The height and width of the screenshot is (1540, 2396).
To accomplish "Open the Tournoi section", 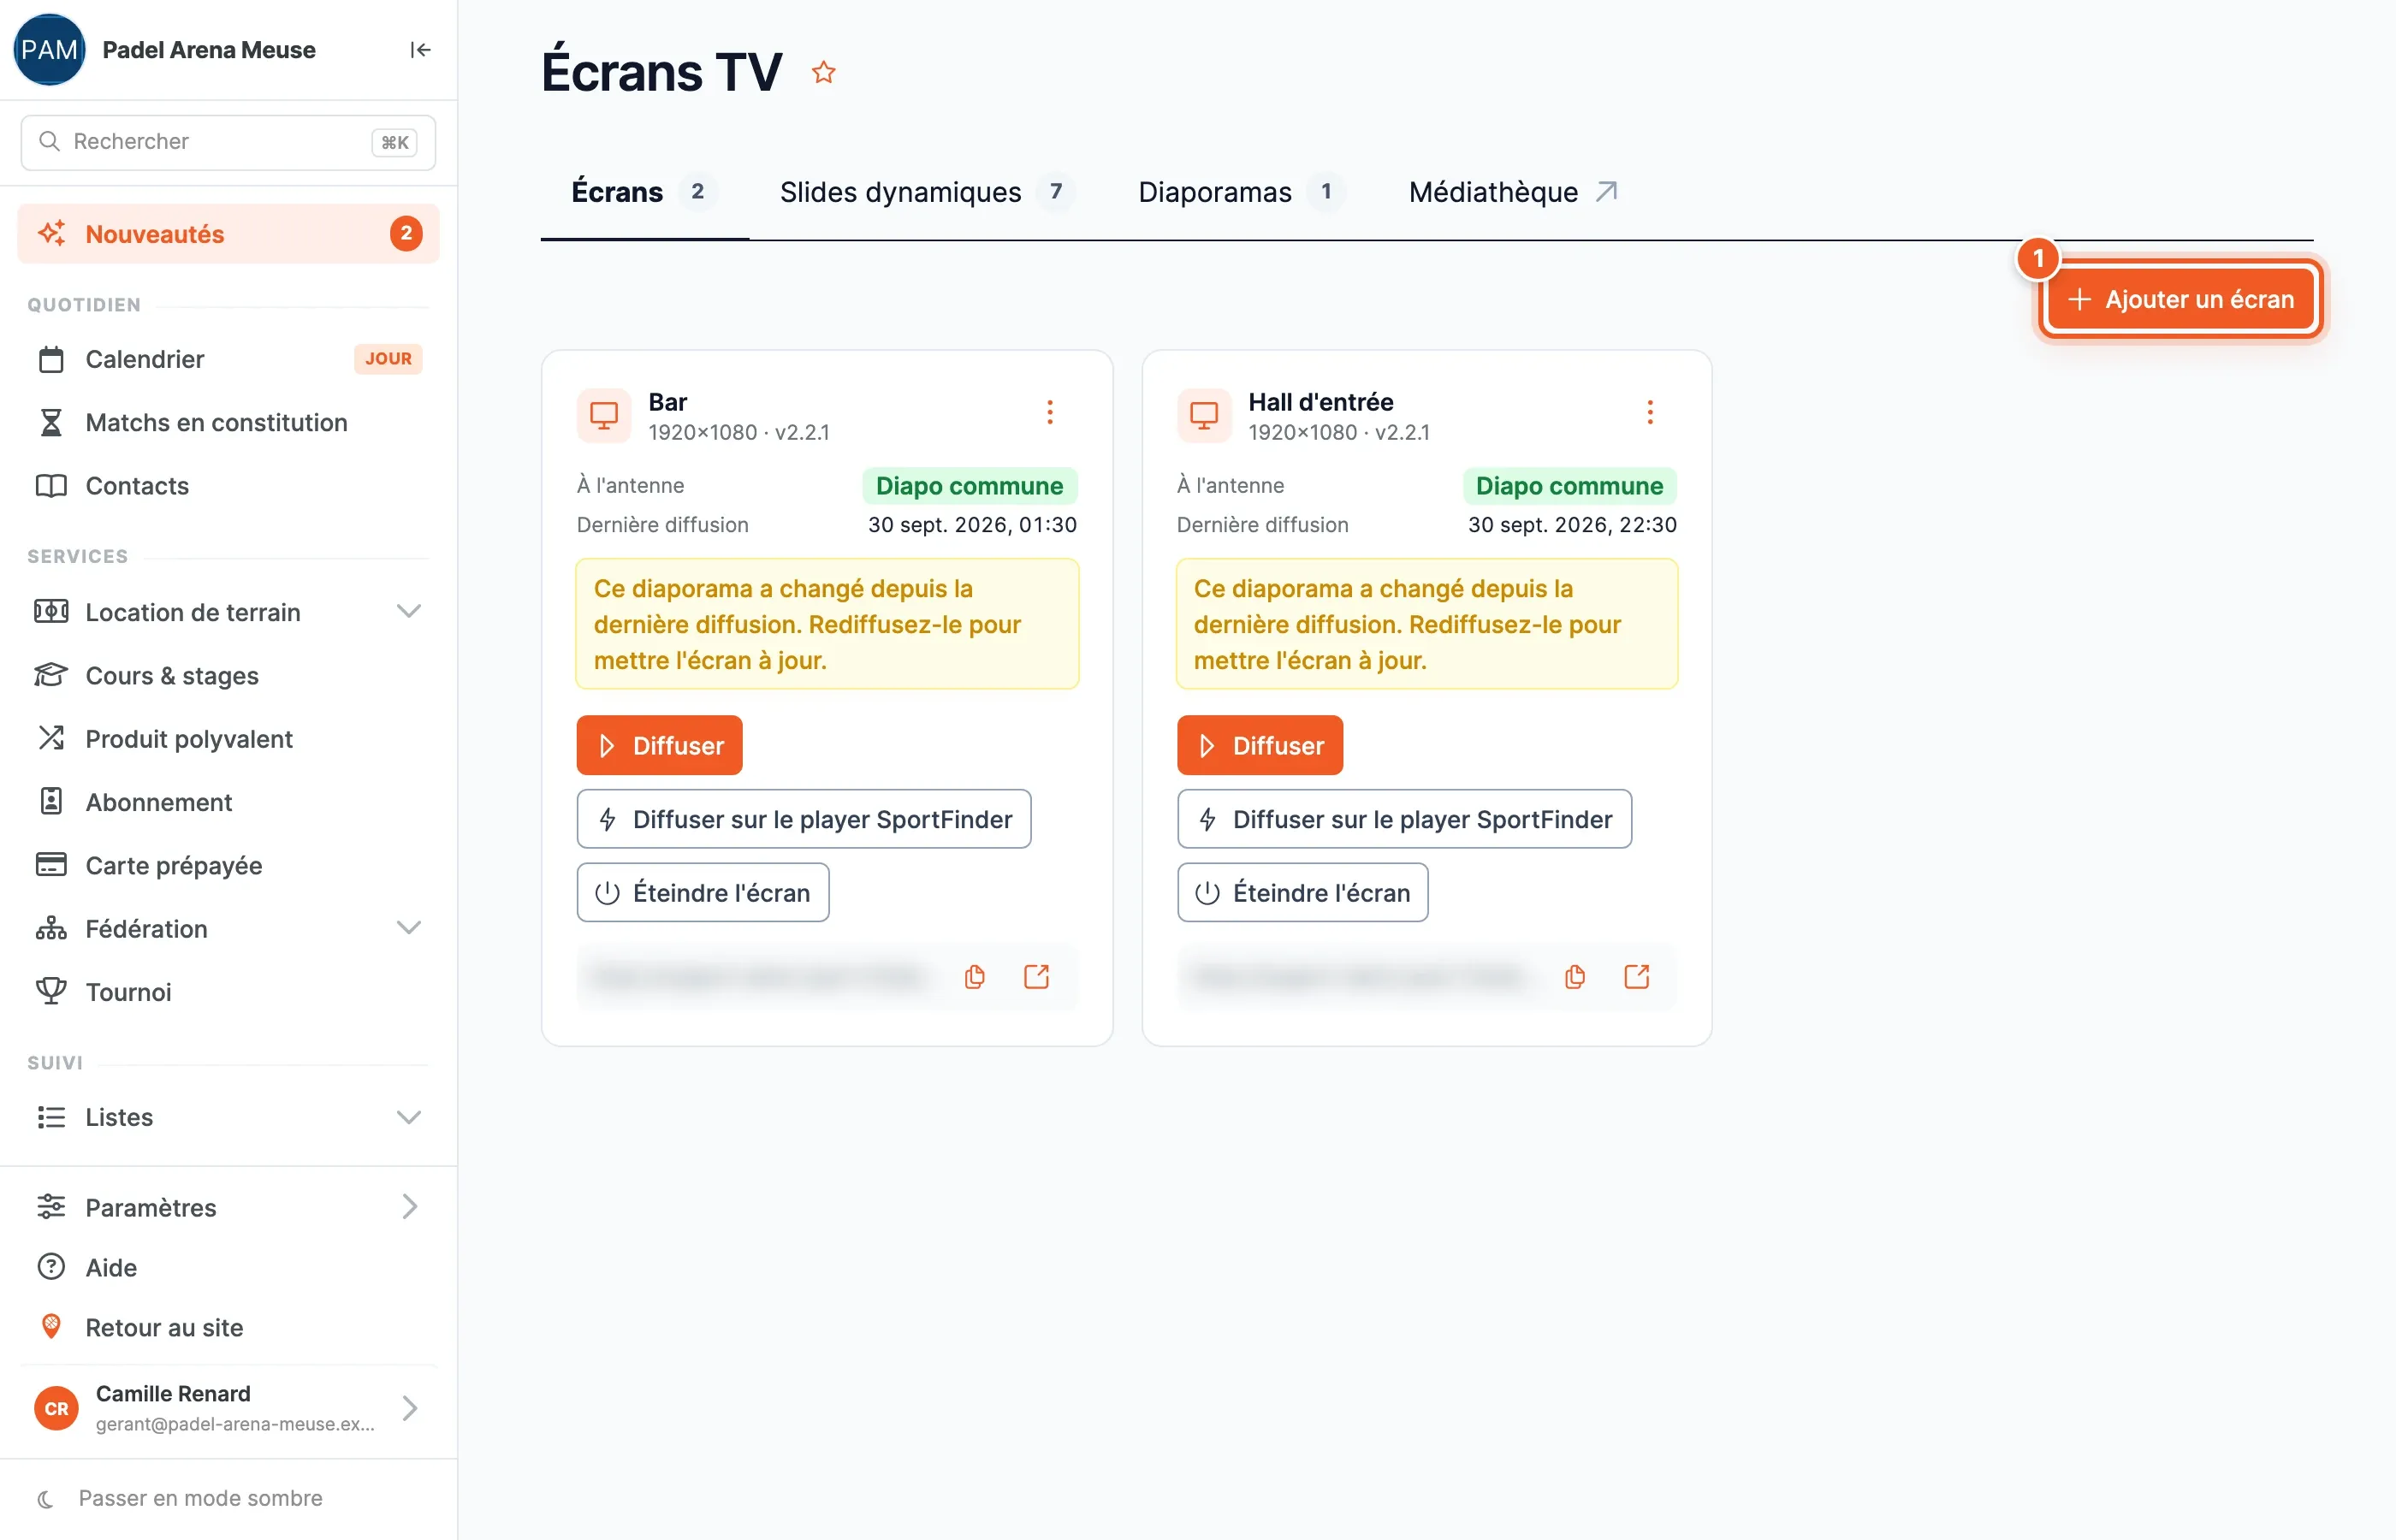I will [228, 991].
